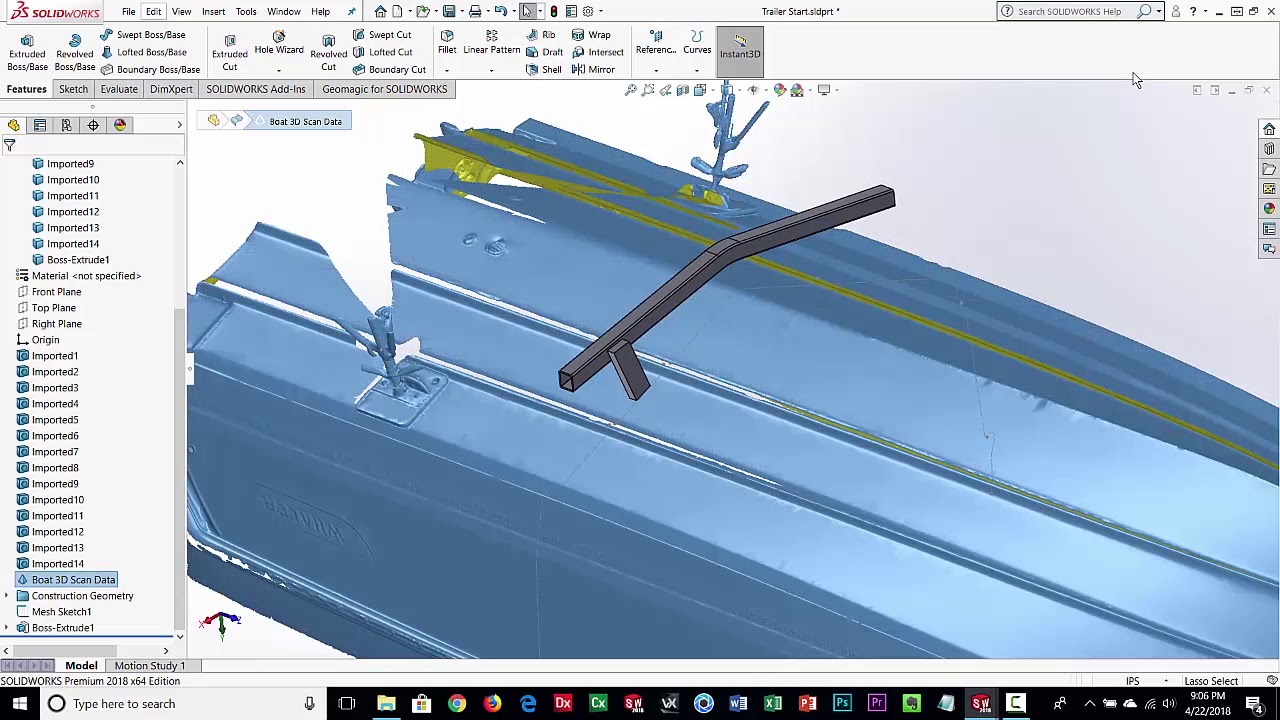Open the Hole Wizard dropdown arrow
The image size is (1280, 720).
(x=279, y=70)
